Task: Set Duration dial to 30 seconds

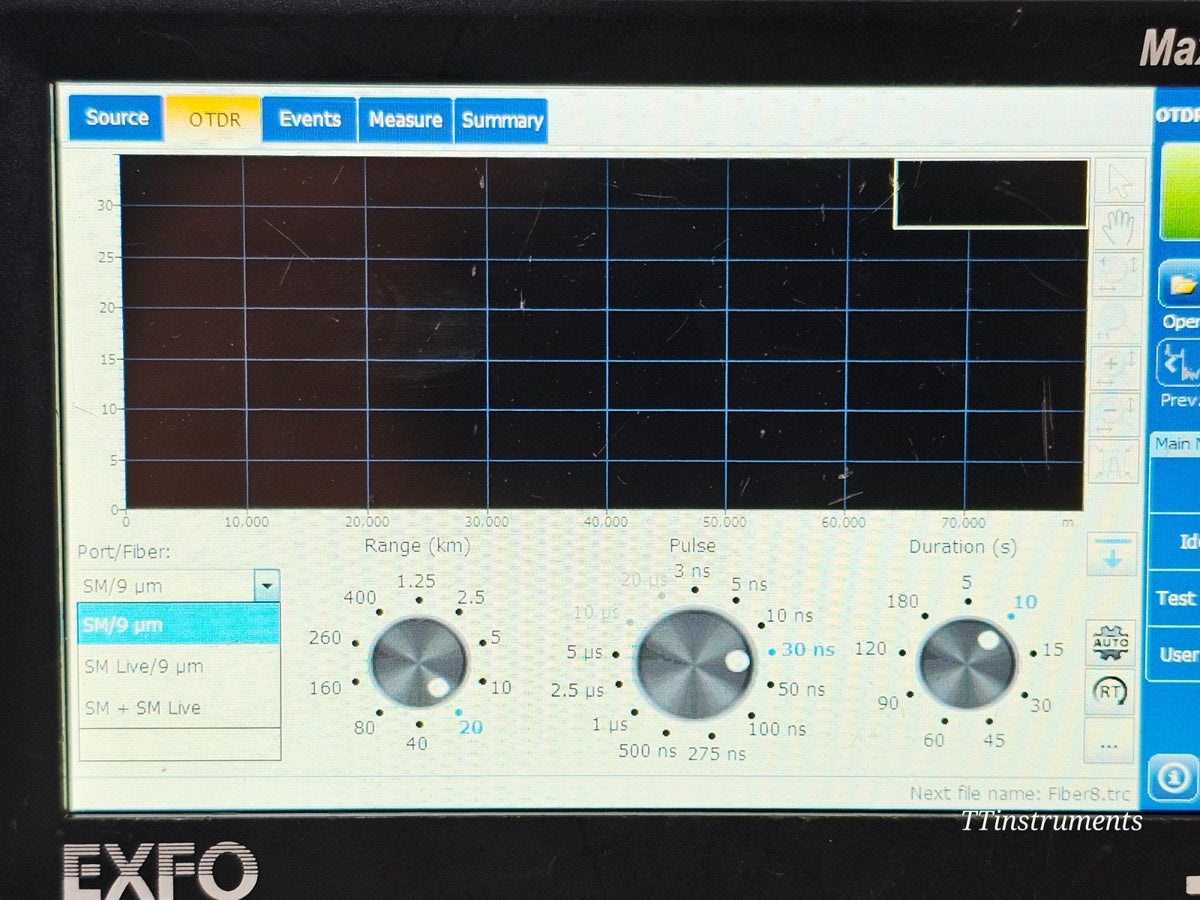Action: [1041, 705]
